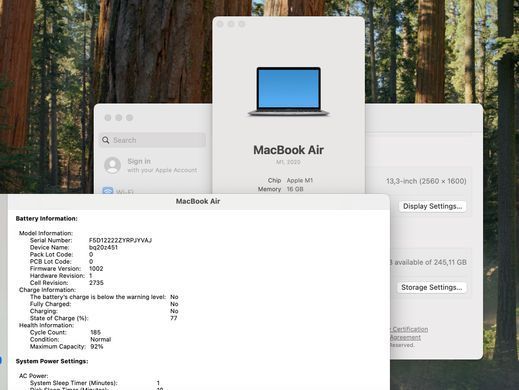This screenshot has height=390, width=519.
Task: Click the Chip Apple M1 value
Action: pos(300,180)
